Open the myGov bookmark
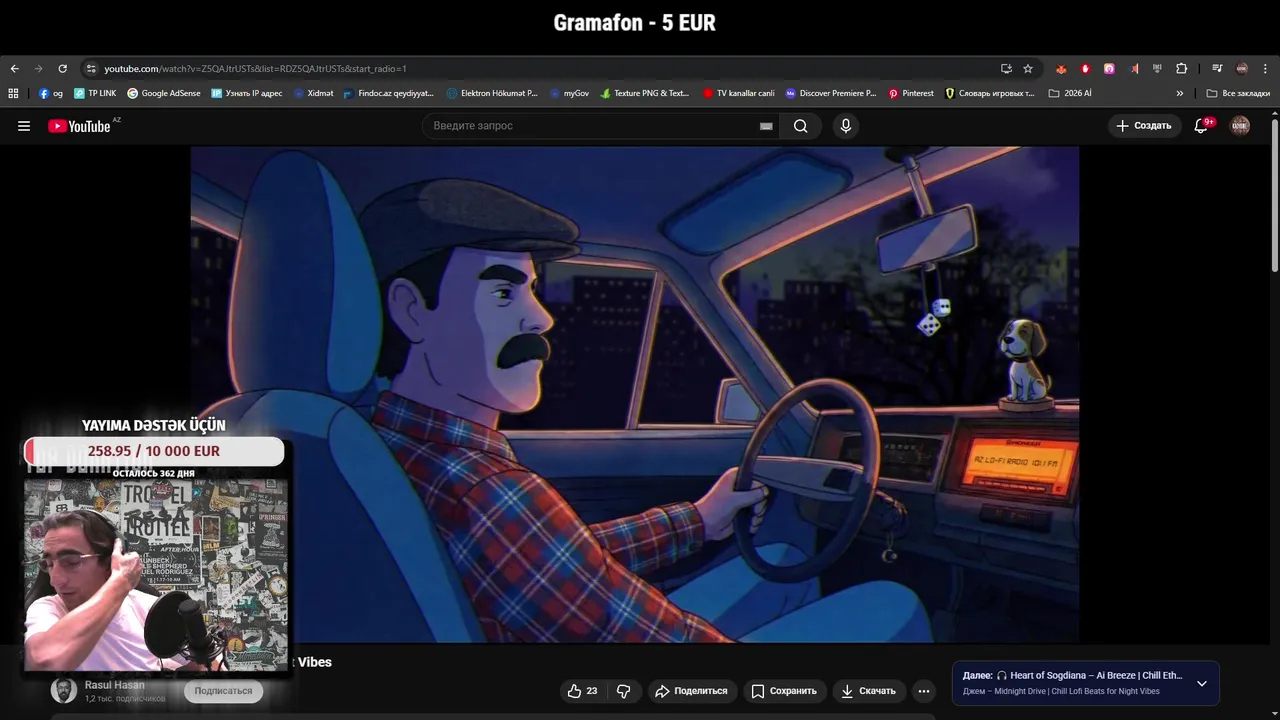The width and height of the screenshot is (1280, 720). 569,93
